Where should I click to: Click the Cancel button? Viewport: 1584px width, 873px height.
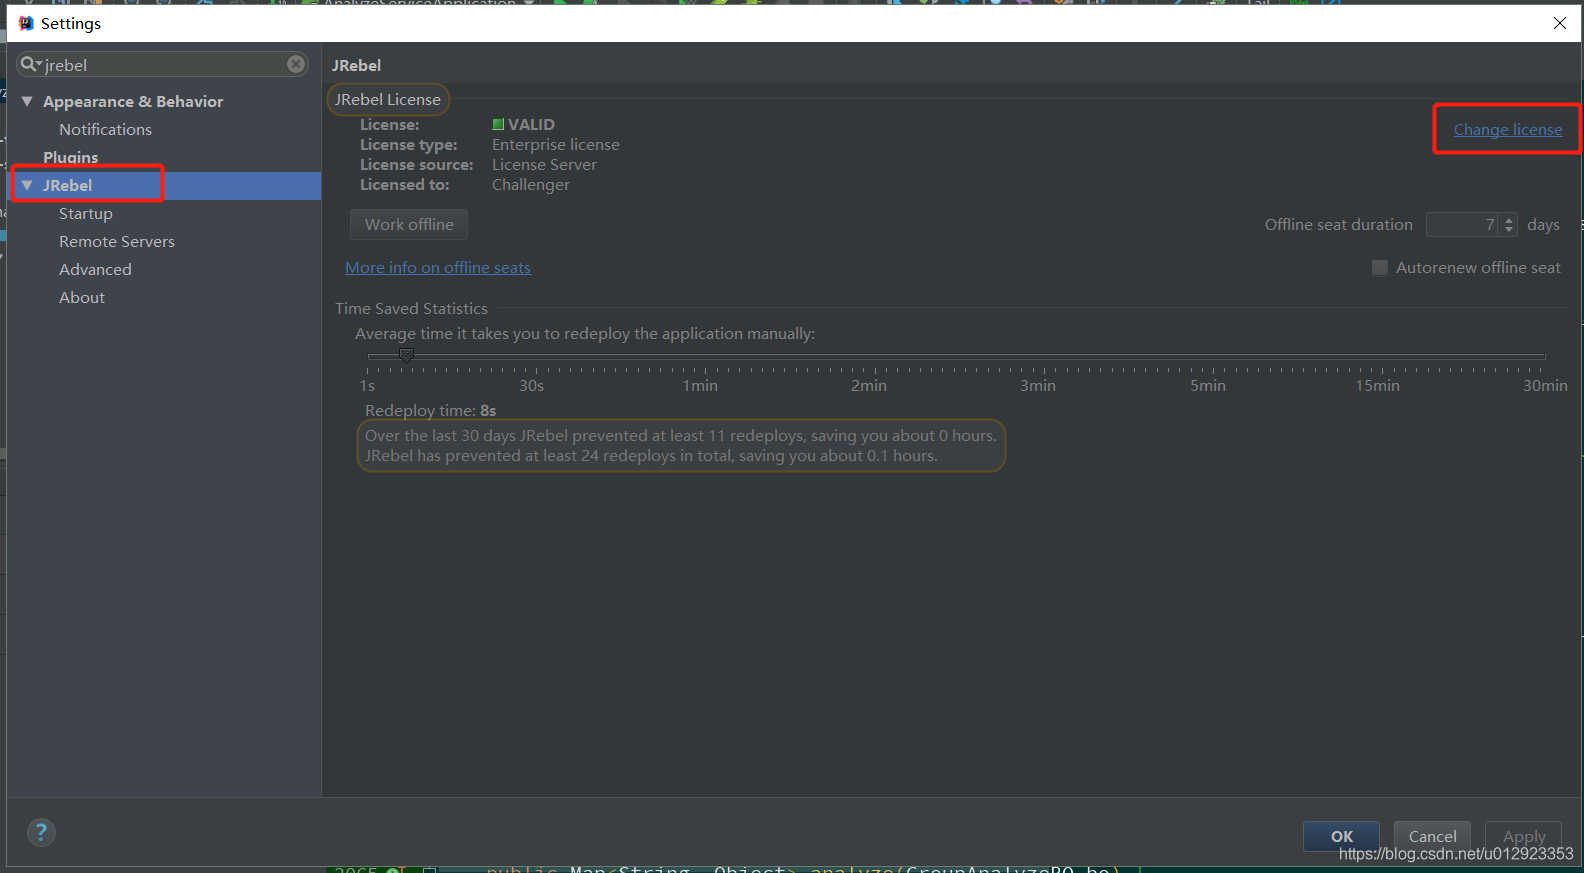point(1432,836)
